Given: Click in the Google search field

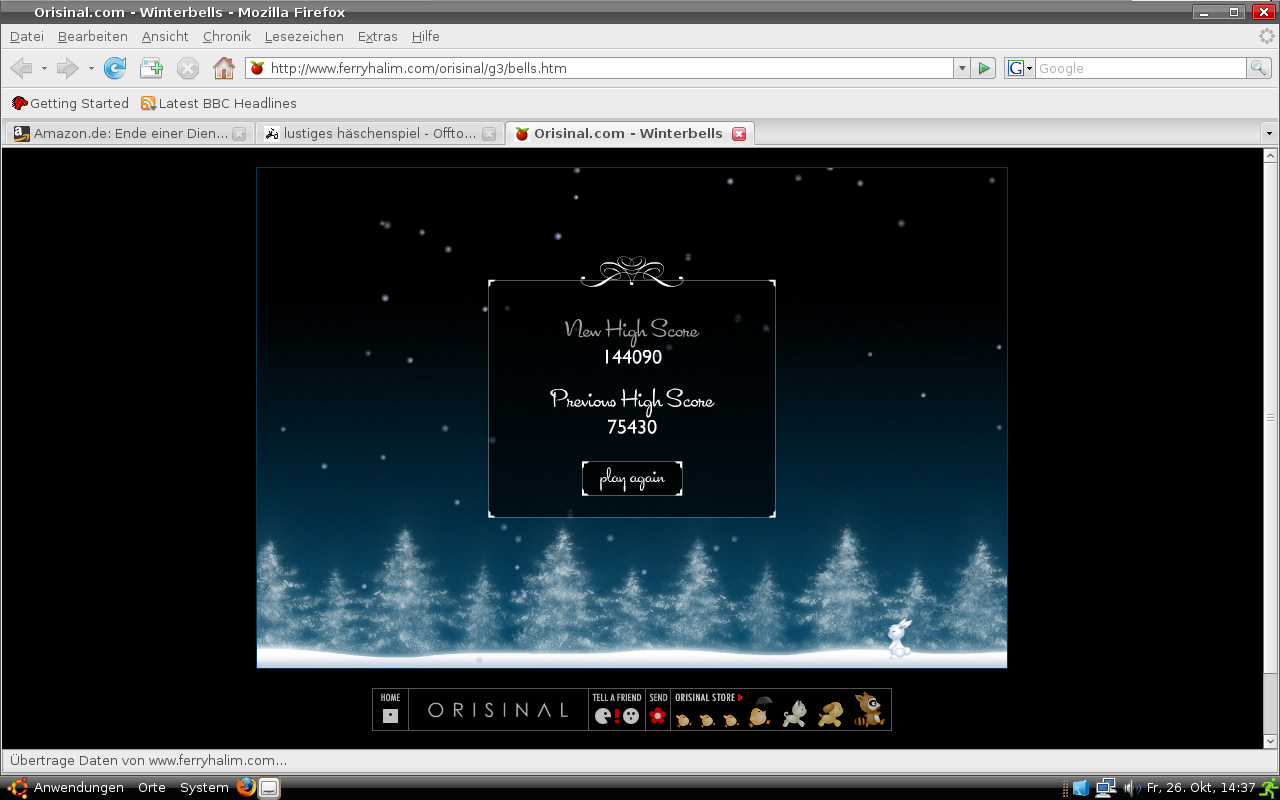Looking at the screenshot, I should pos(1140,68).
